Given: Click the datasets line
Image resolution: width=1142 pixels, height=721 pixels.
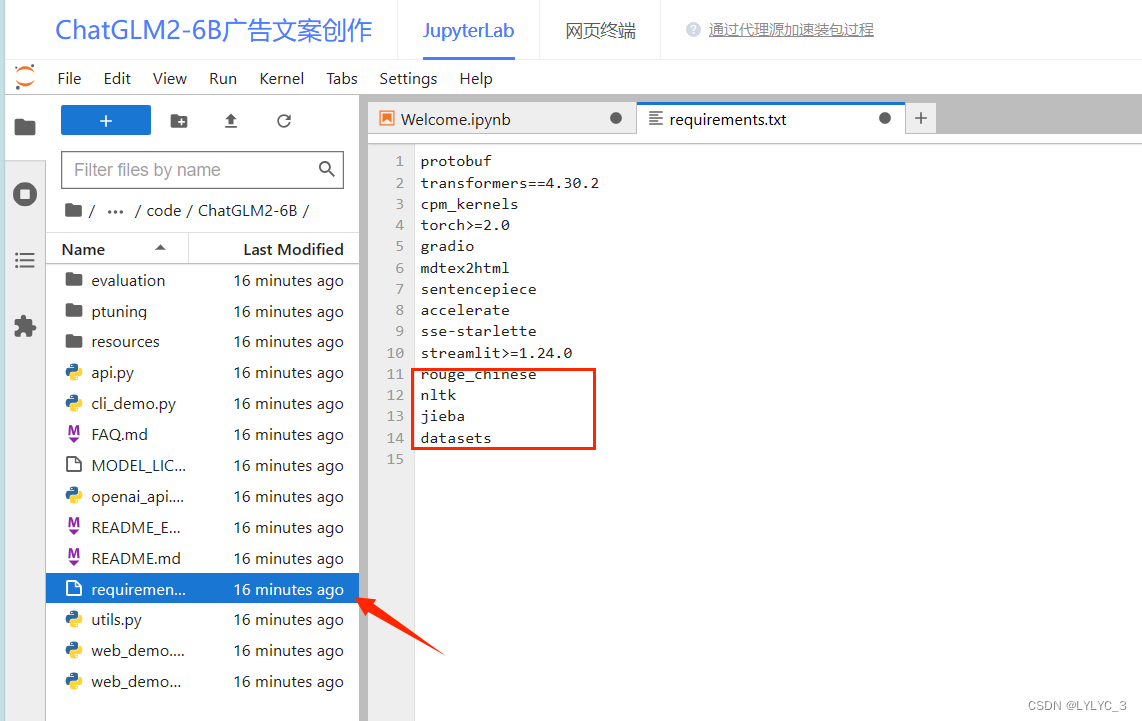Looking at the screenshot, I should (x=456, y=438).
